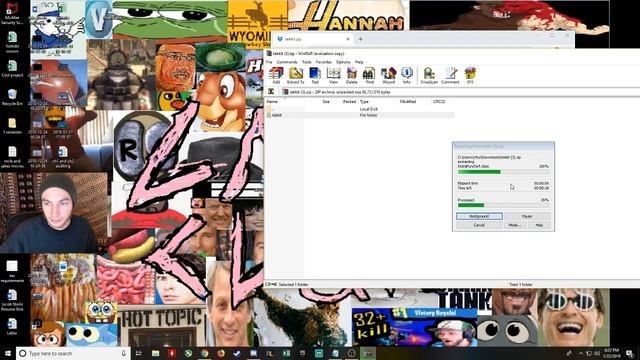Click the up one level icon beside path bar
This screenshot has height=360, width=640.
pos(271,92)
